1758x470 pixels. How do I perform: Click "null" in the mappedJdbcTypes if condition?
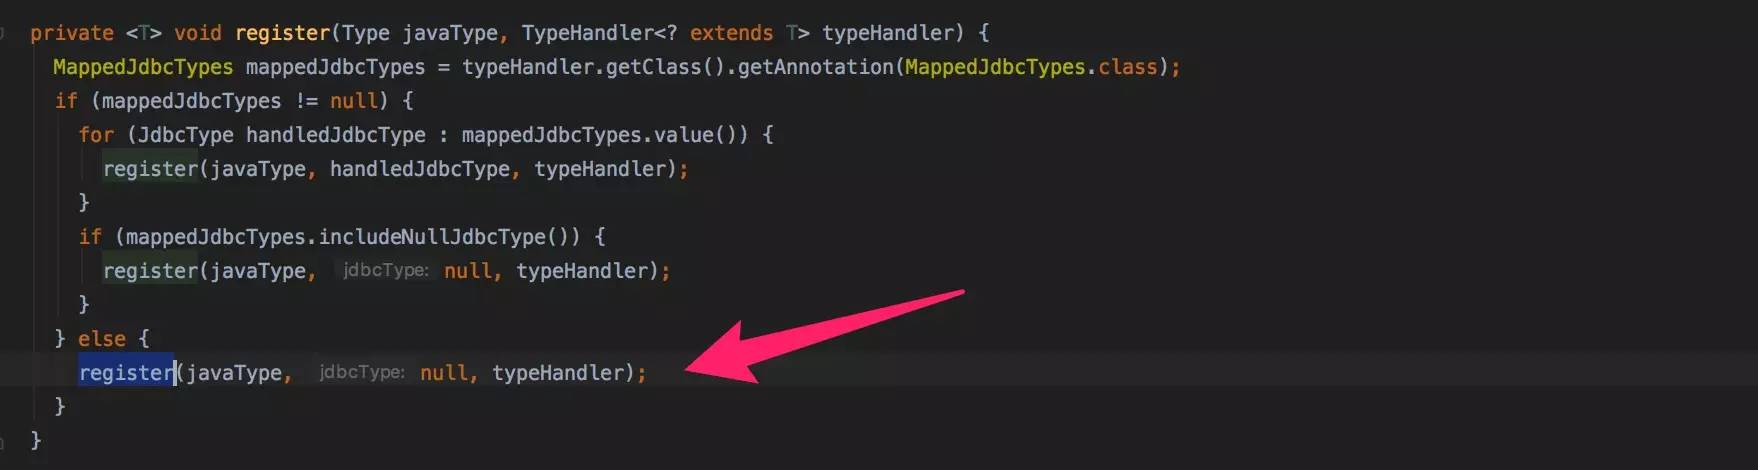(353, 101)
